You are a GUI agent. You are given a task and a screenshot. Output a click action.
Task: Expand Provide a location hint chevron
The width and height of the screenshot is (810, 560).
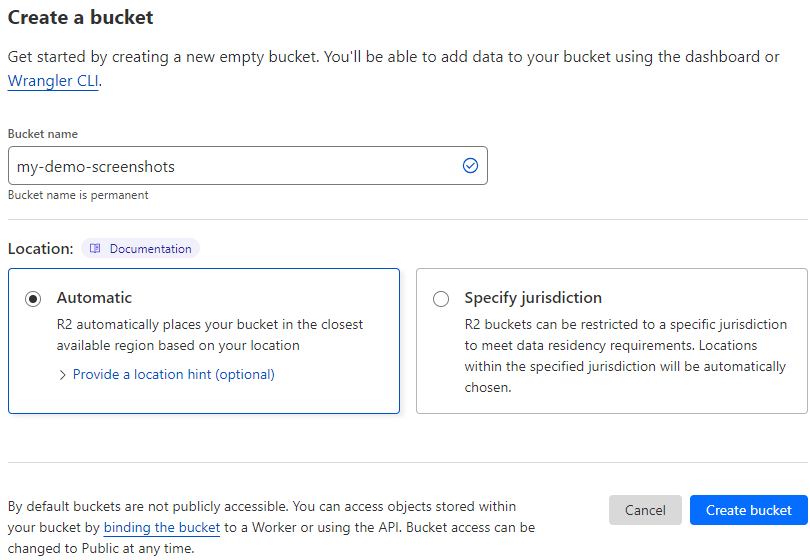(x=63, y=375)
